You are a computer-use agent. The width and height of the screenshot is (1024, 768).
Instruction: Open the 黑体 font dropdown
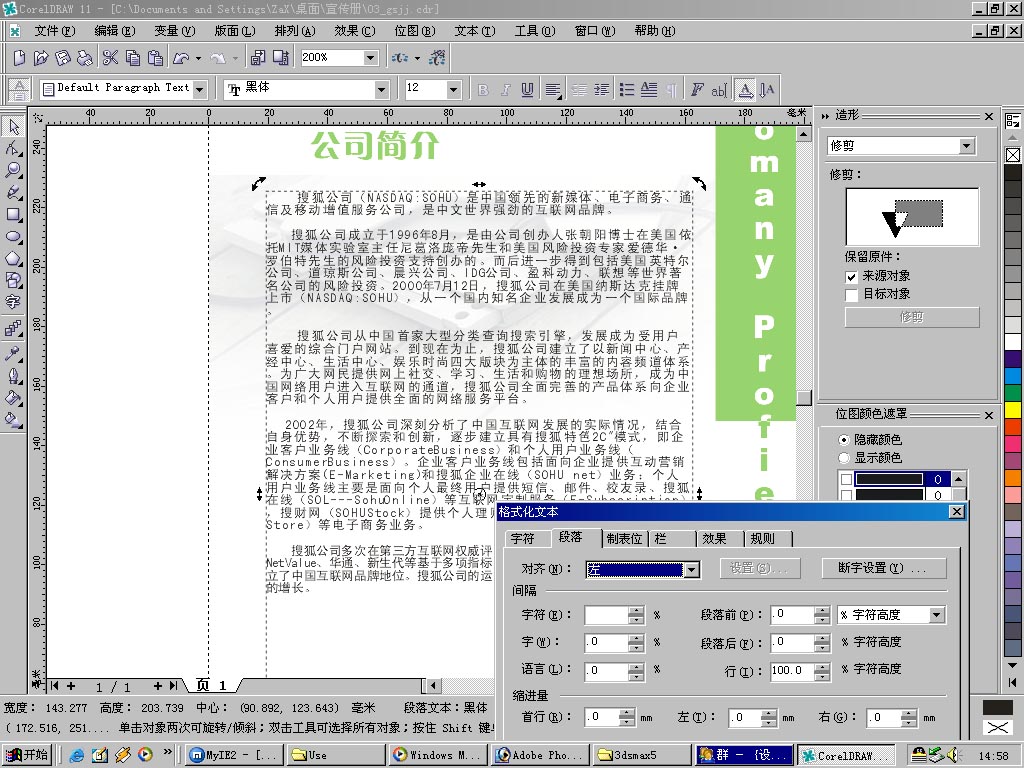(x=382, y=89)
